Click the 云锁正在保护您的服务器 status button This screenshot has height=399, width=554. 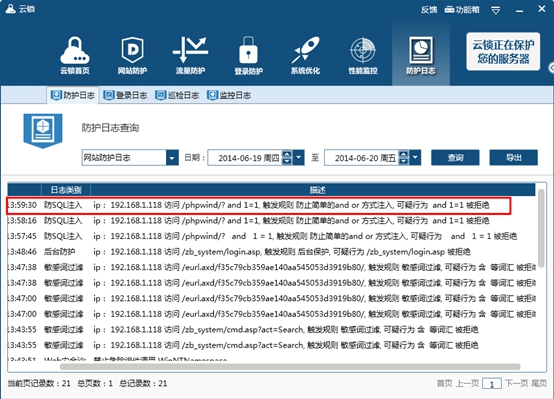[x=503, y=52]
